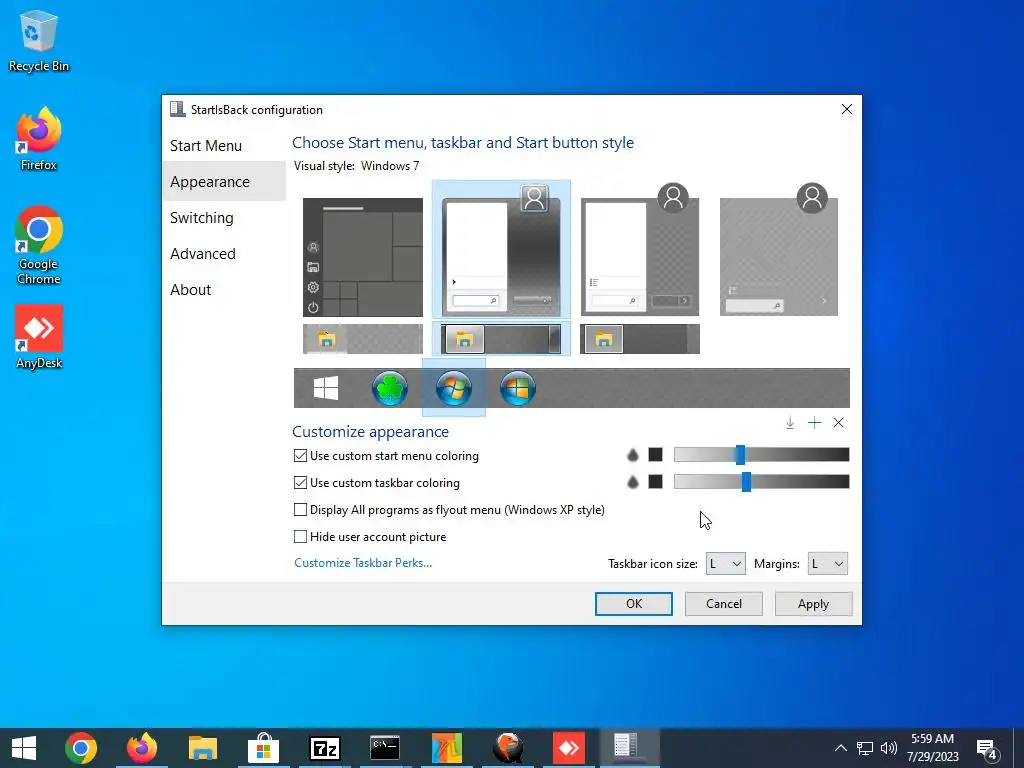The image size is (1024, 768).
Task: Choose the green clover start orb
Action: pyautogui.click(x=390, y=388)
